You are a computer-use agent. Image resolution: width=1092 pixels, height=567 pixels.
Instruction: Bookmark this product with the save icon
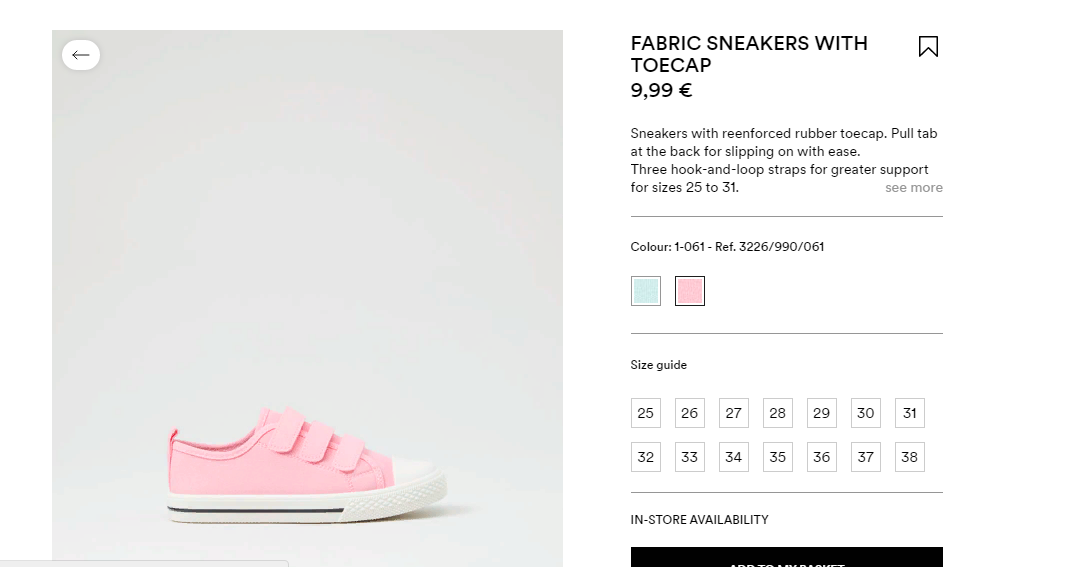928,47
